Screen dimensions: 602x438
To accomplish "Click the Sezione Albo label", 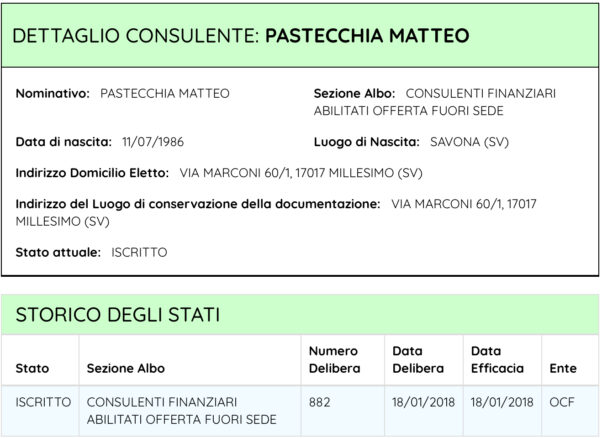I will tap(354, 93).
